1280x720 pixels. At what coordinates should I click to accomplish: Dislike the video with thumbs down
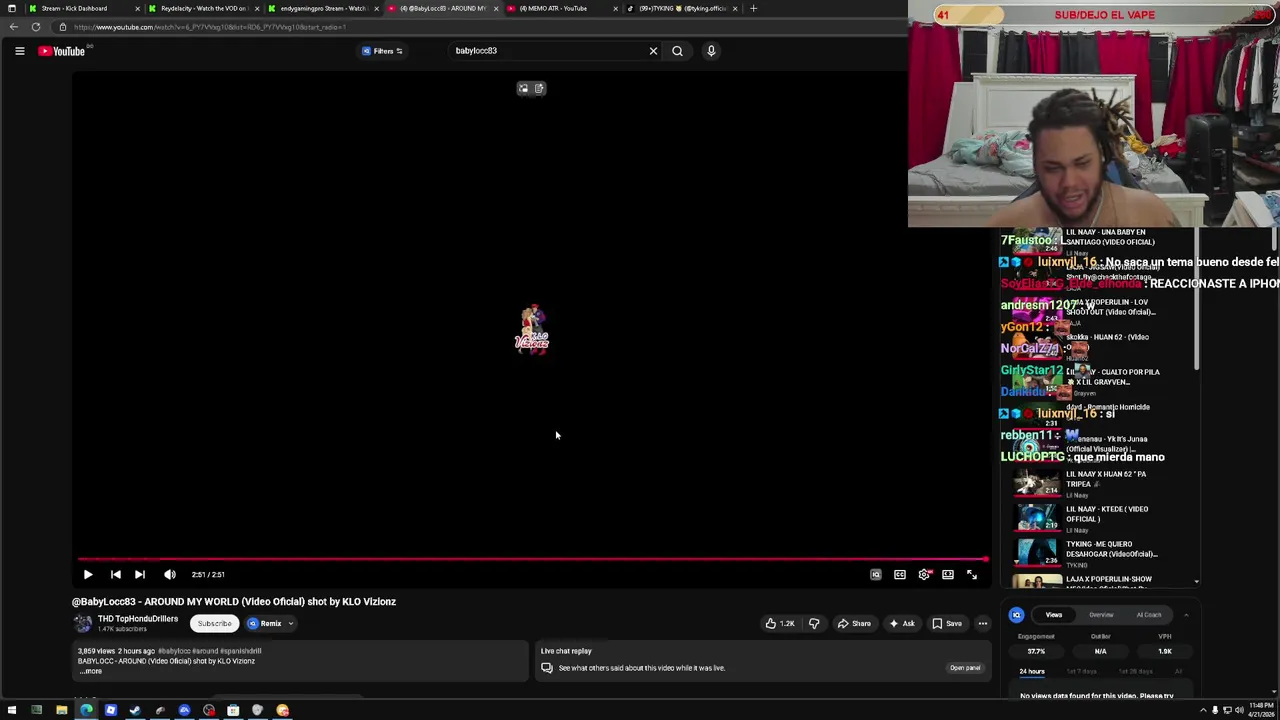(x=814, y=623)
